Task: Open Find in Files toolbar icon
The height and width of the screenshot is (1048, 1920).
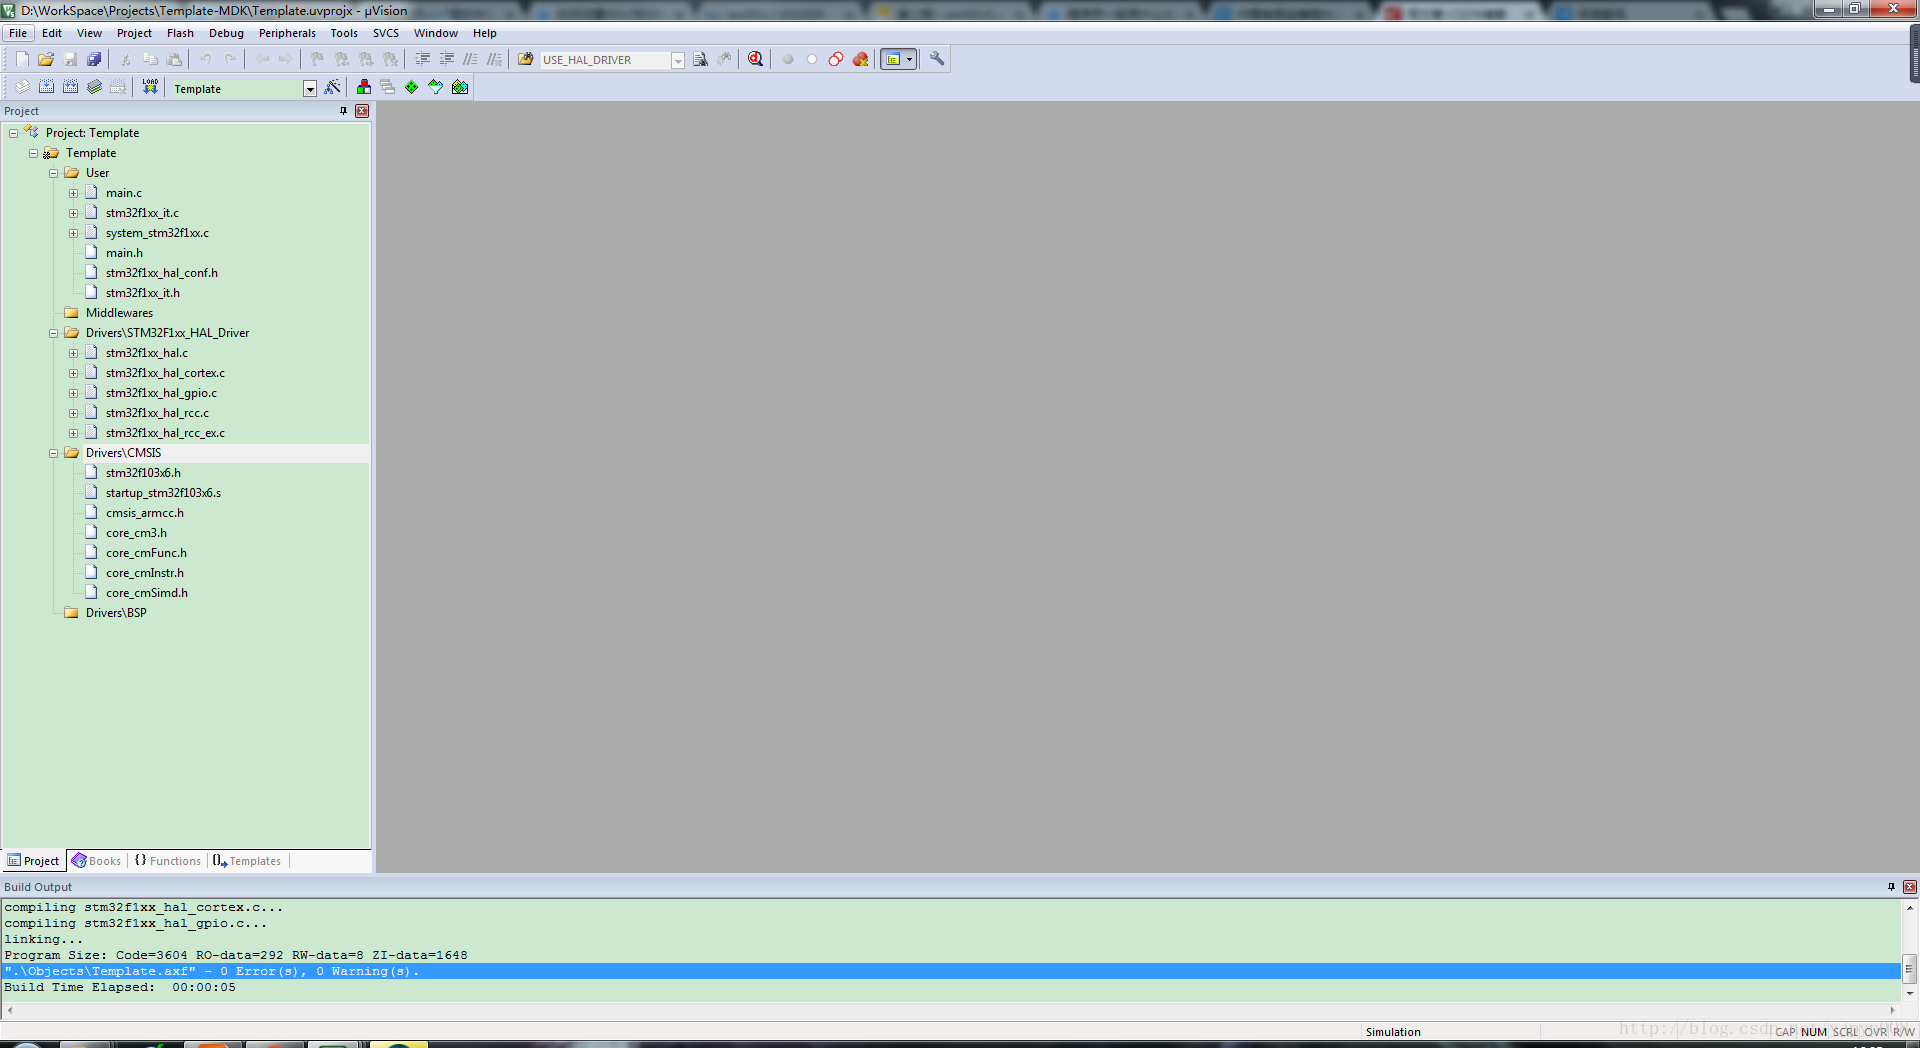Action: (525, 59)
